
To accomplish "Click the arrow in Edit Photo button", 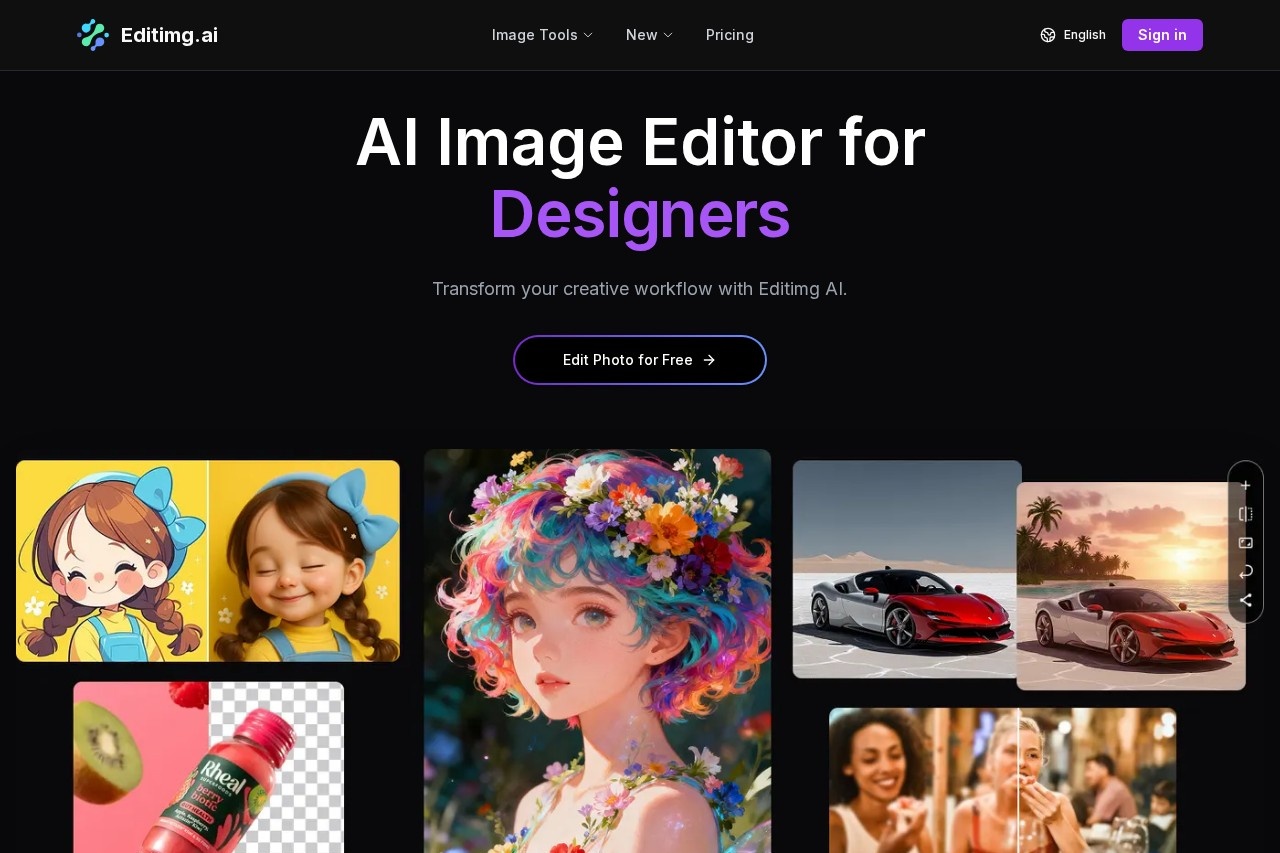I will 709,360.
